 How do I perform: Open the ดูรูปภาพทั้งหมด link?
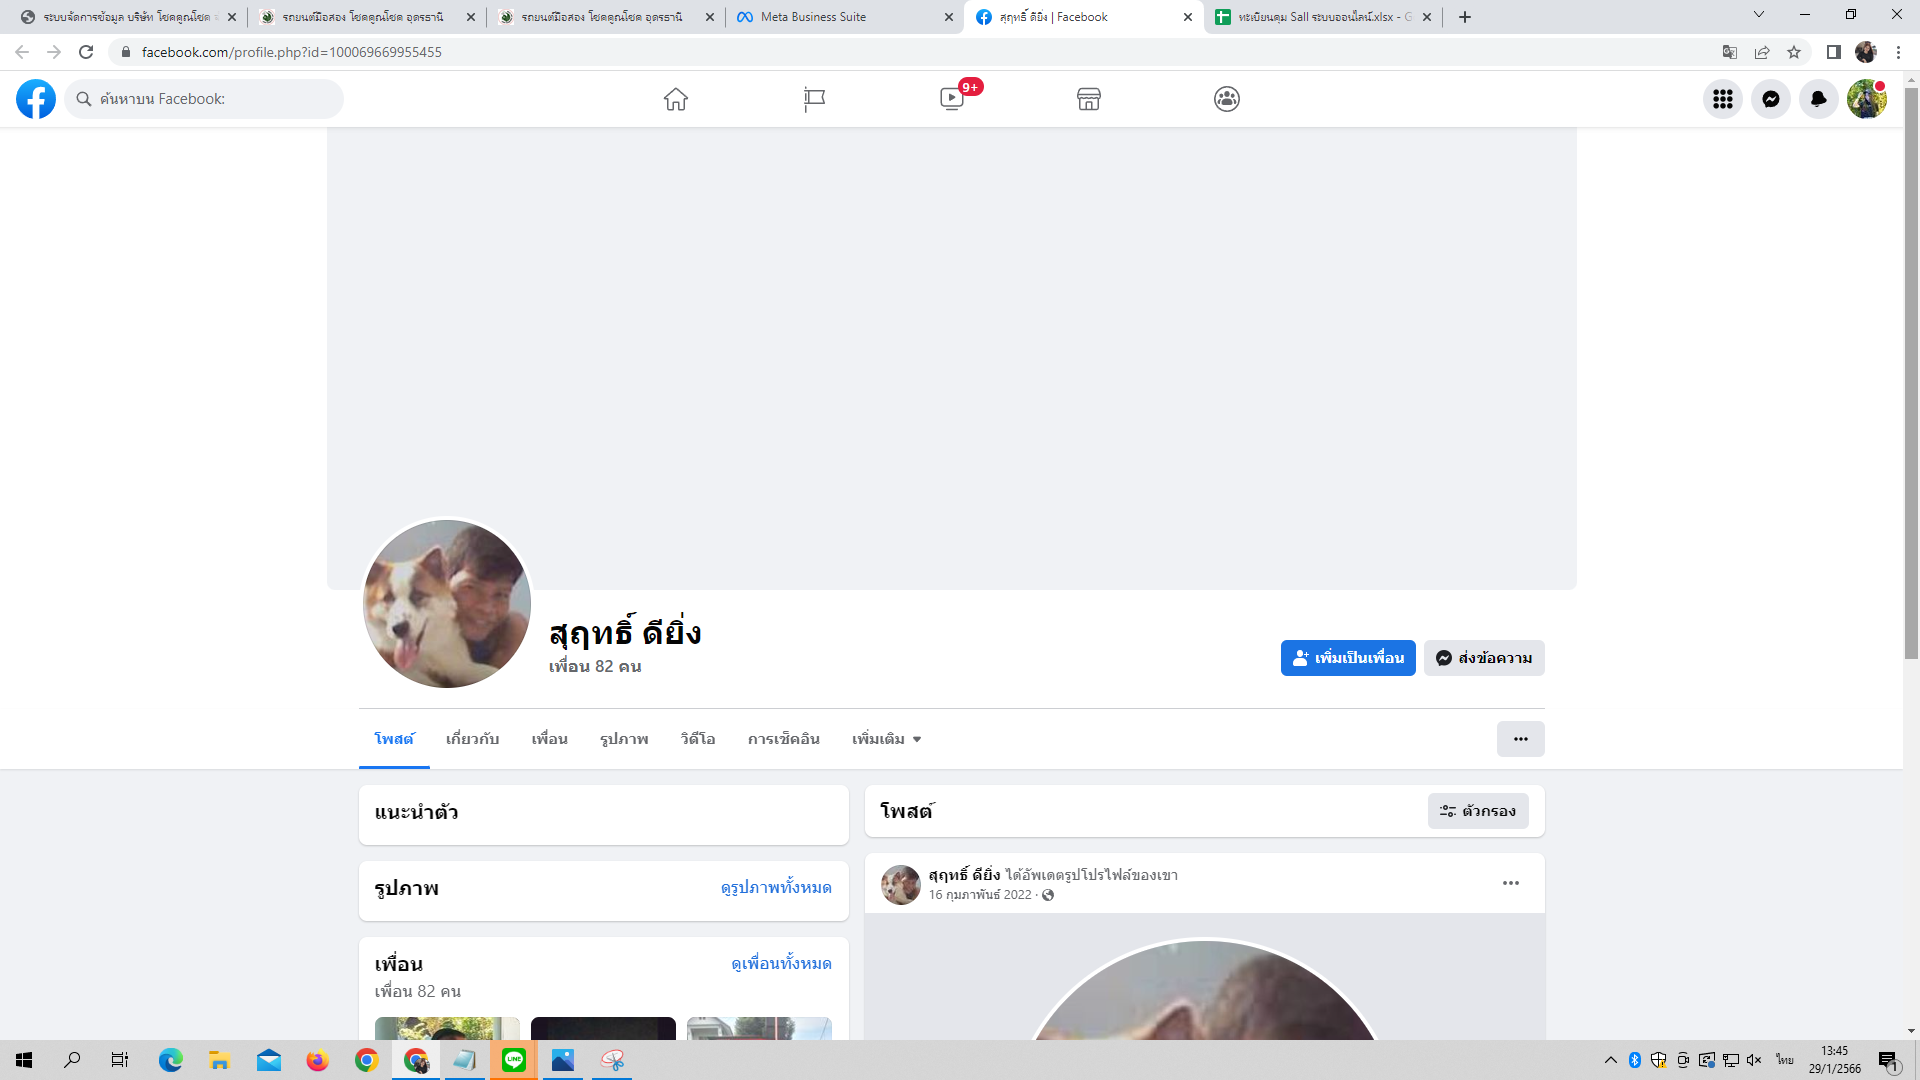(x=776, y=888)
